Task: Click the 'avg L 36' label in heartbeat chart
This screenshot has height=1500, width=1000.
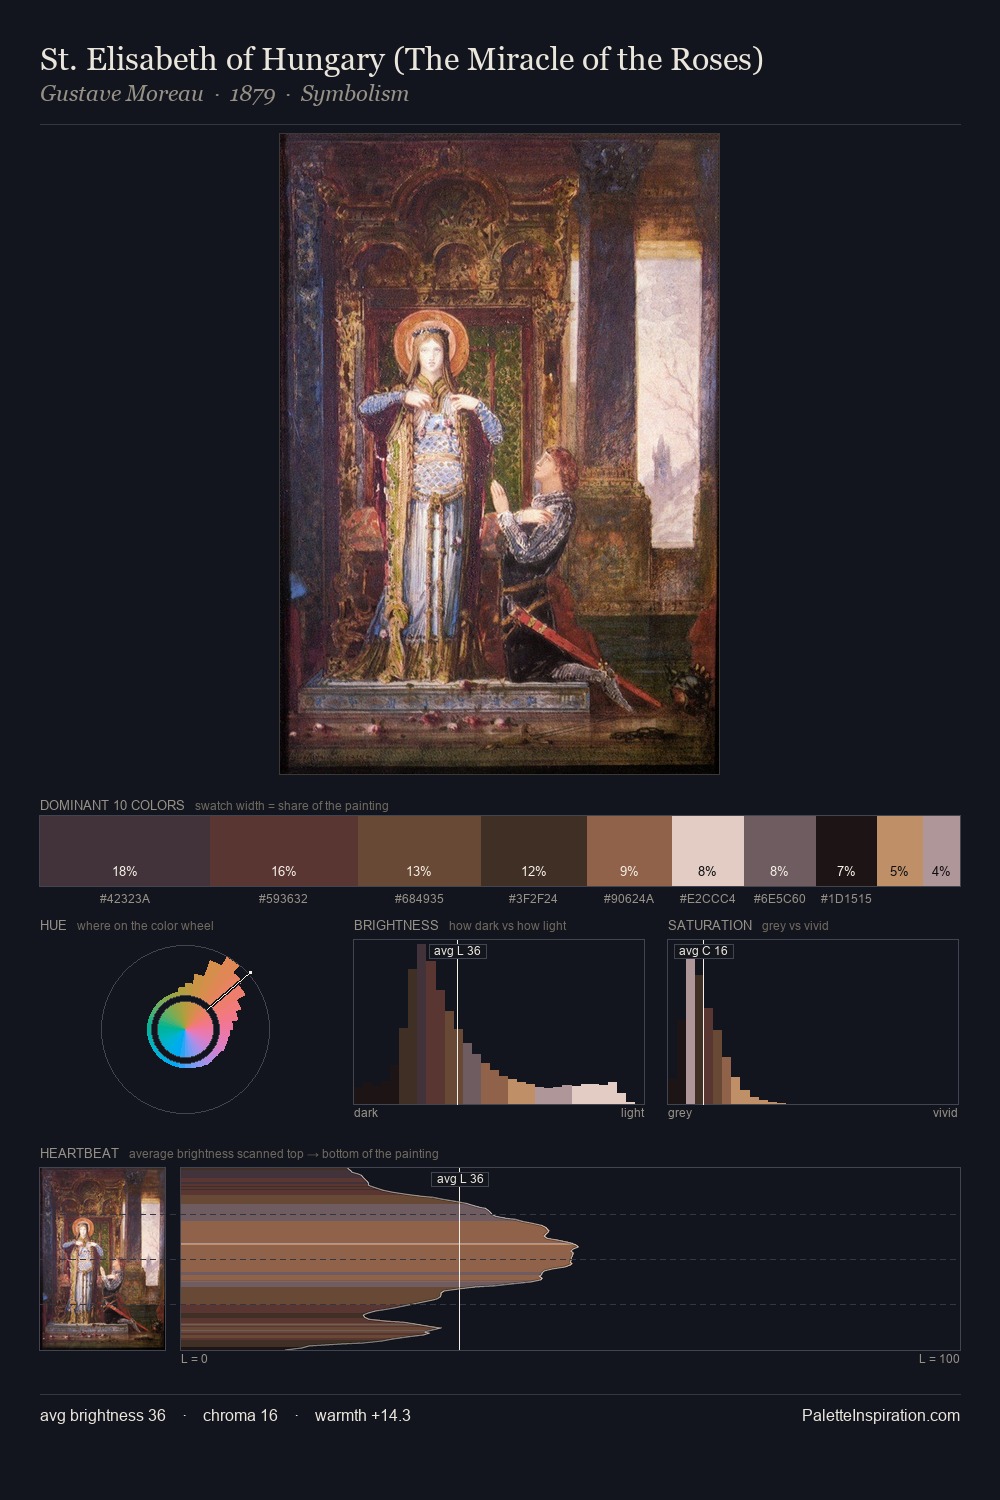Action: coord(460,1179)
